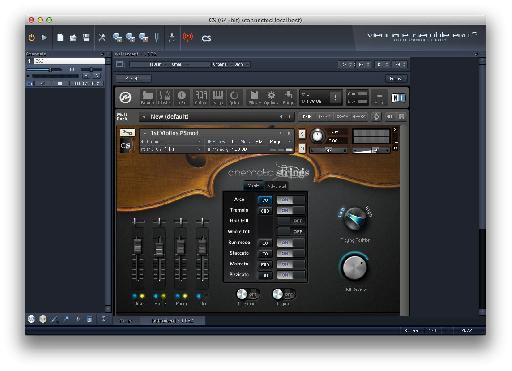Toggle the Kontakt minimized view button
The width and height of the screenshot is (512, 371).
[x=379, y=98]
